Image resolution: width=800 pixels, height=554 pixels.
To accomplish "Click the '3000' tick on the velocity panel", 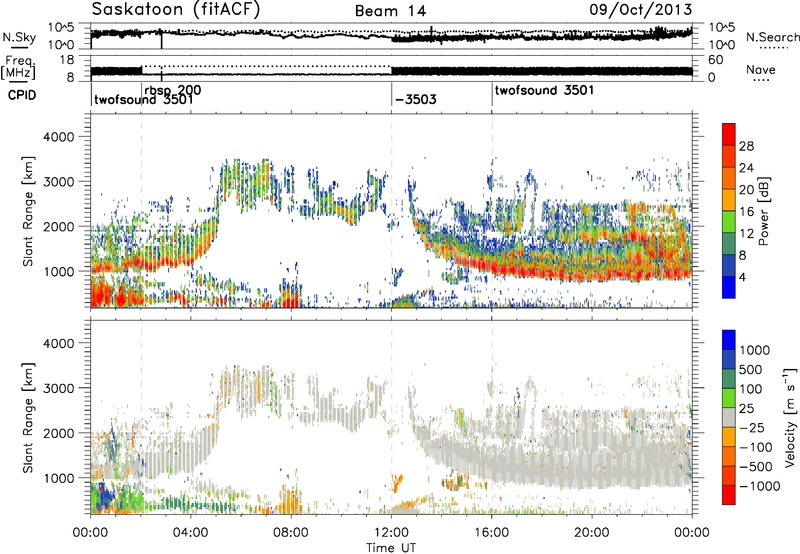I will (x=59, y=388).
